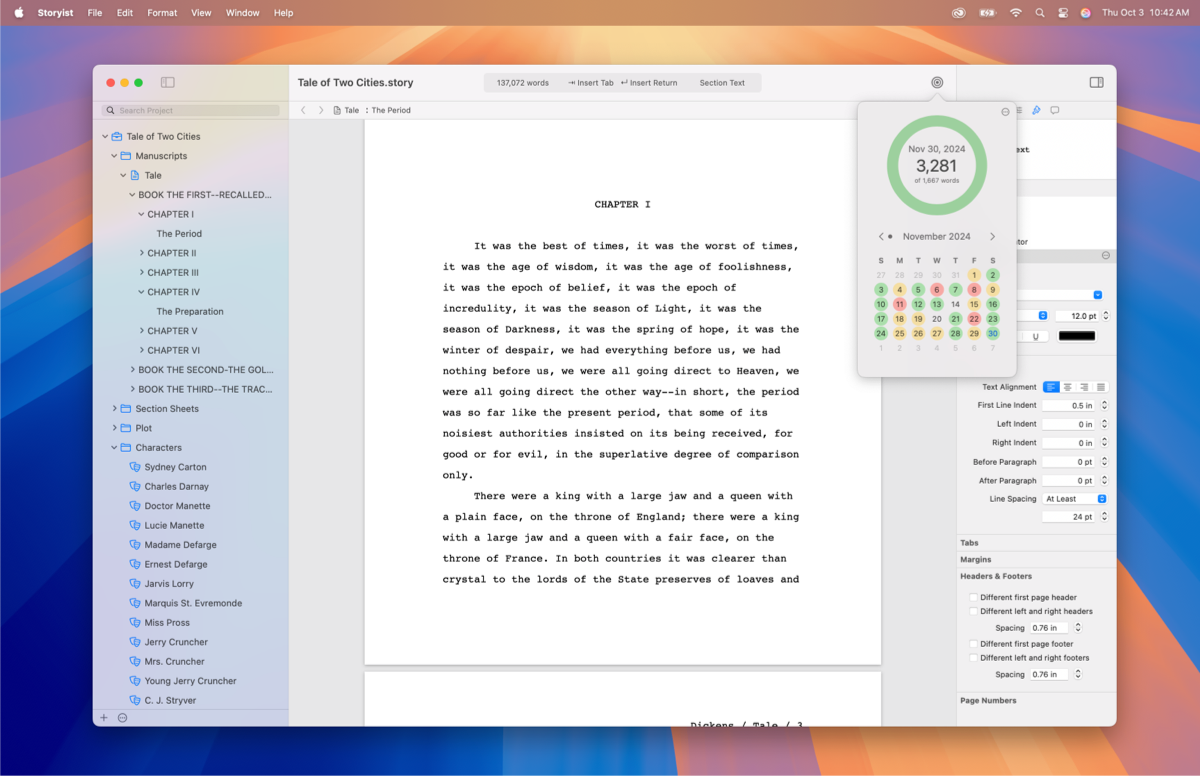
Task: Collapse the Manuscripts folder
Action: 114,156
